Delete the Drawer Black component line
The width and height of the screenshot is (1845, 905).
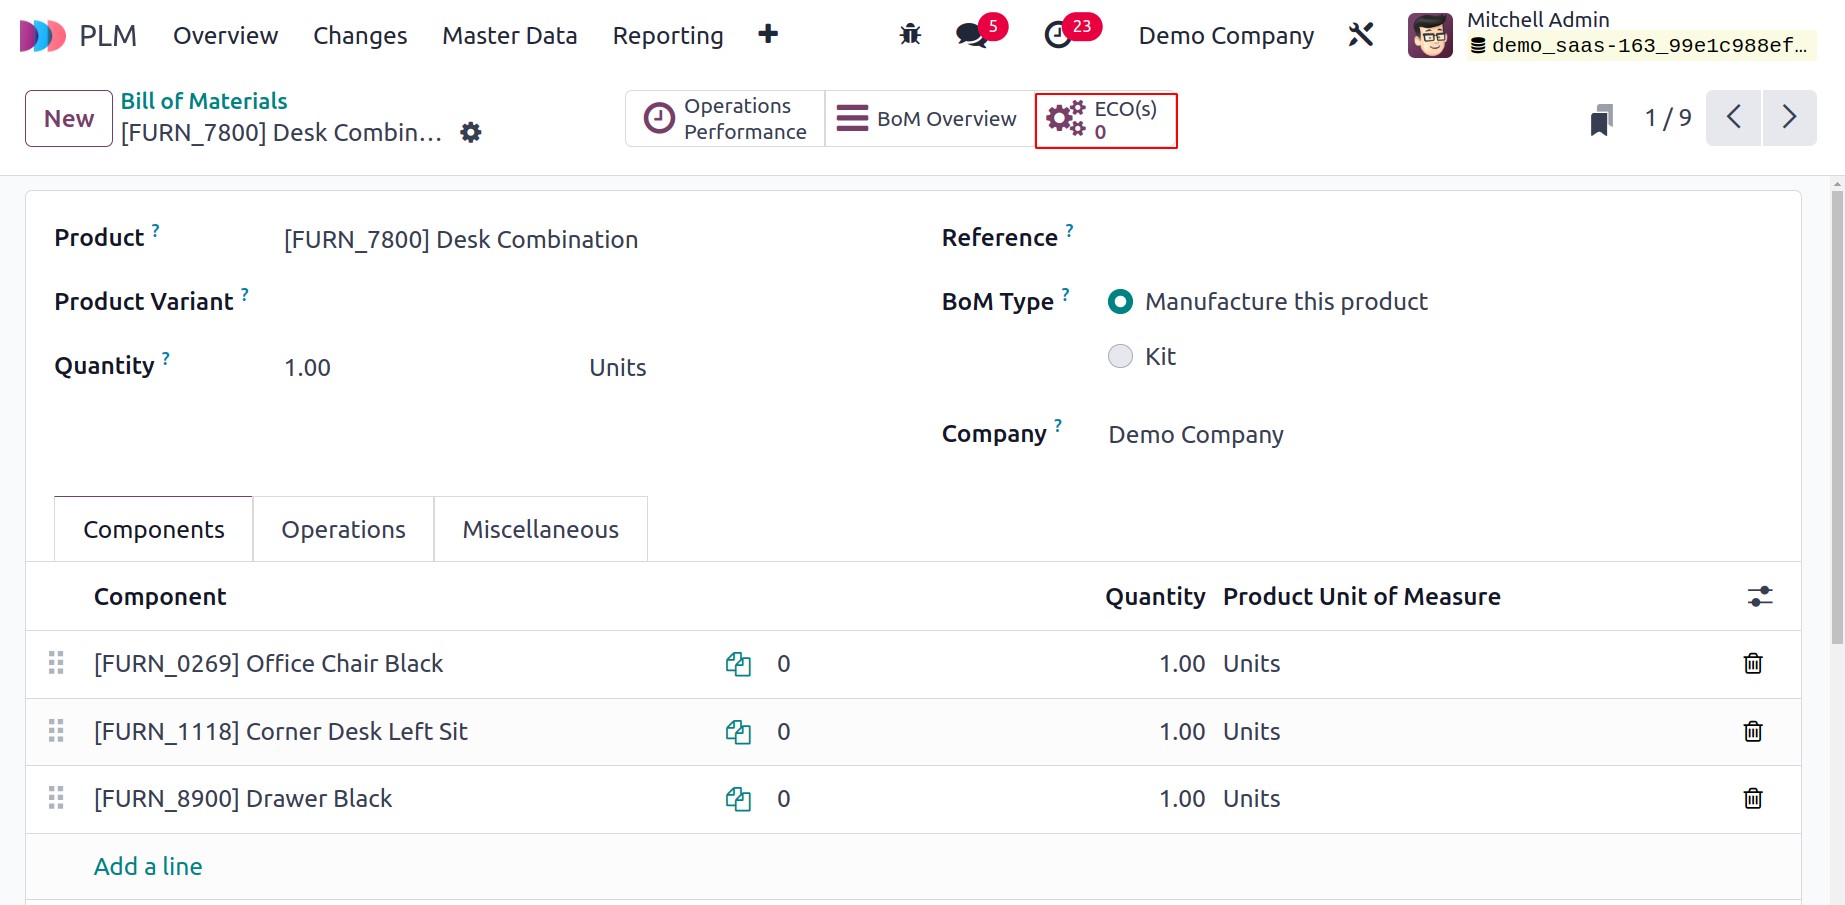coord(1753,799)
